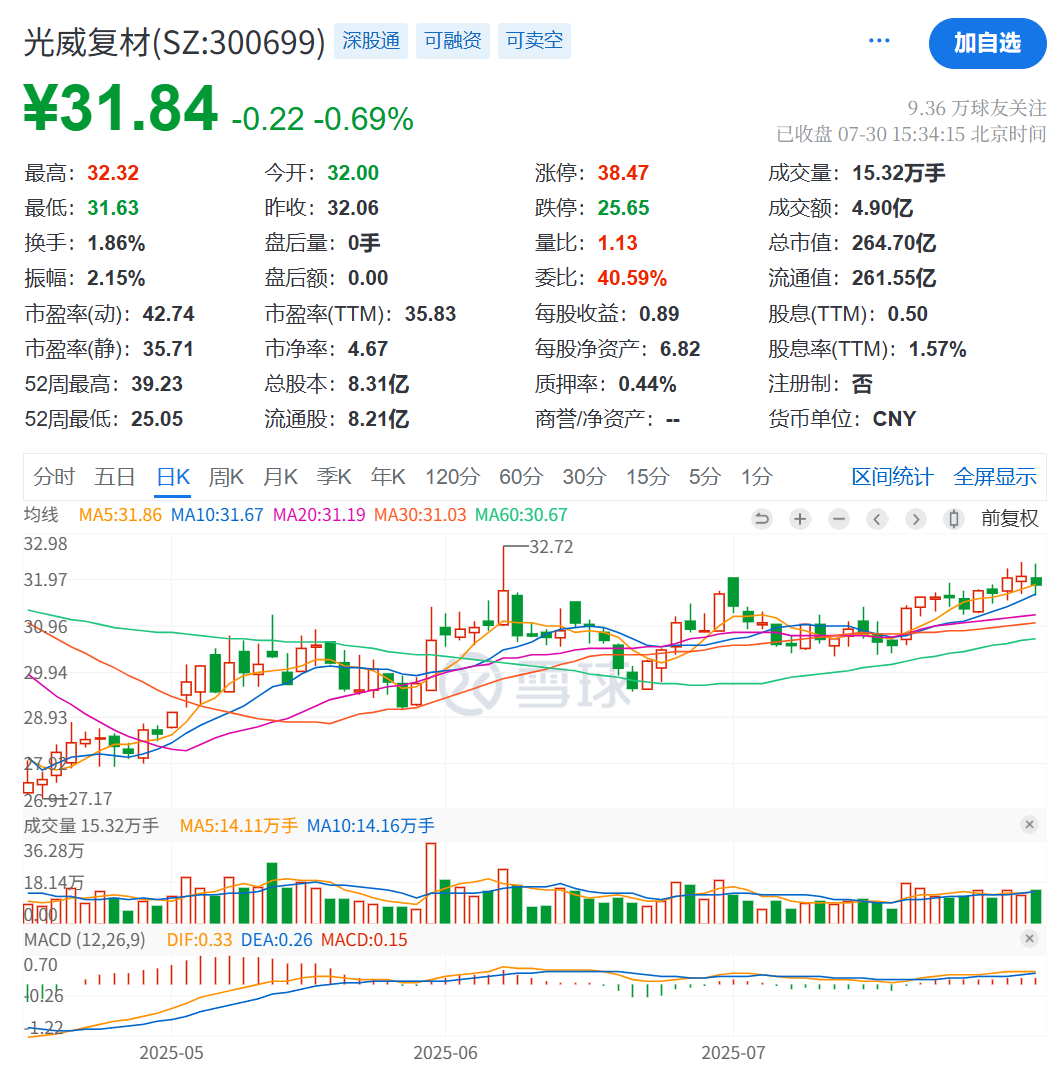Select the 日K tab
This screenshot has height=1073, width=1059.
(x=173, y=477)
